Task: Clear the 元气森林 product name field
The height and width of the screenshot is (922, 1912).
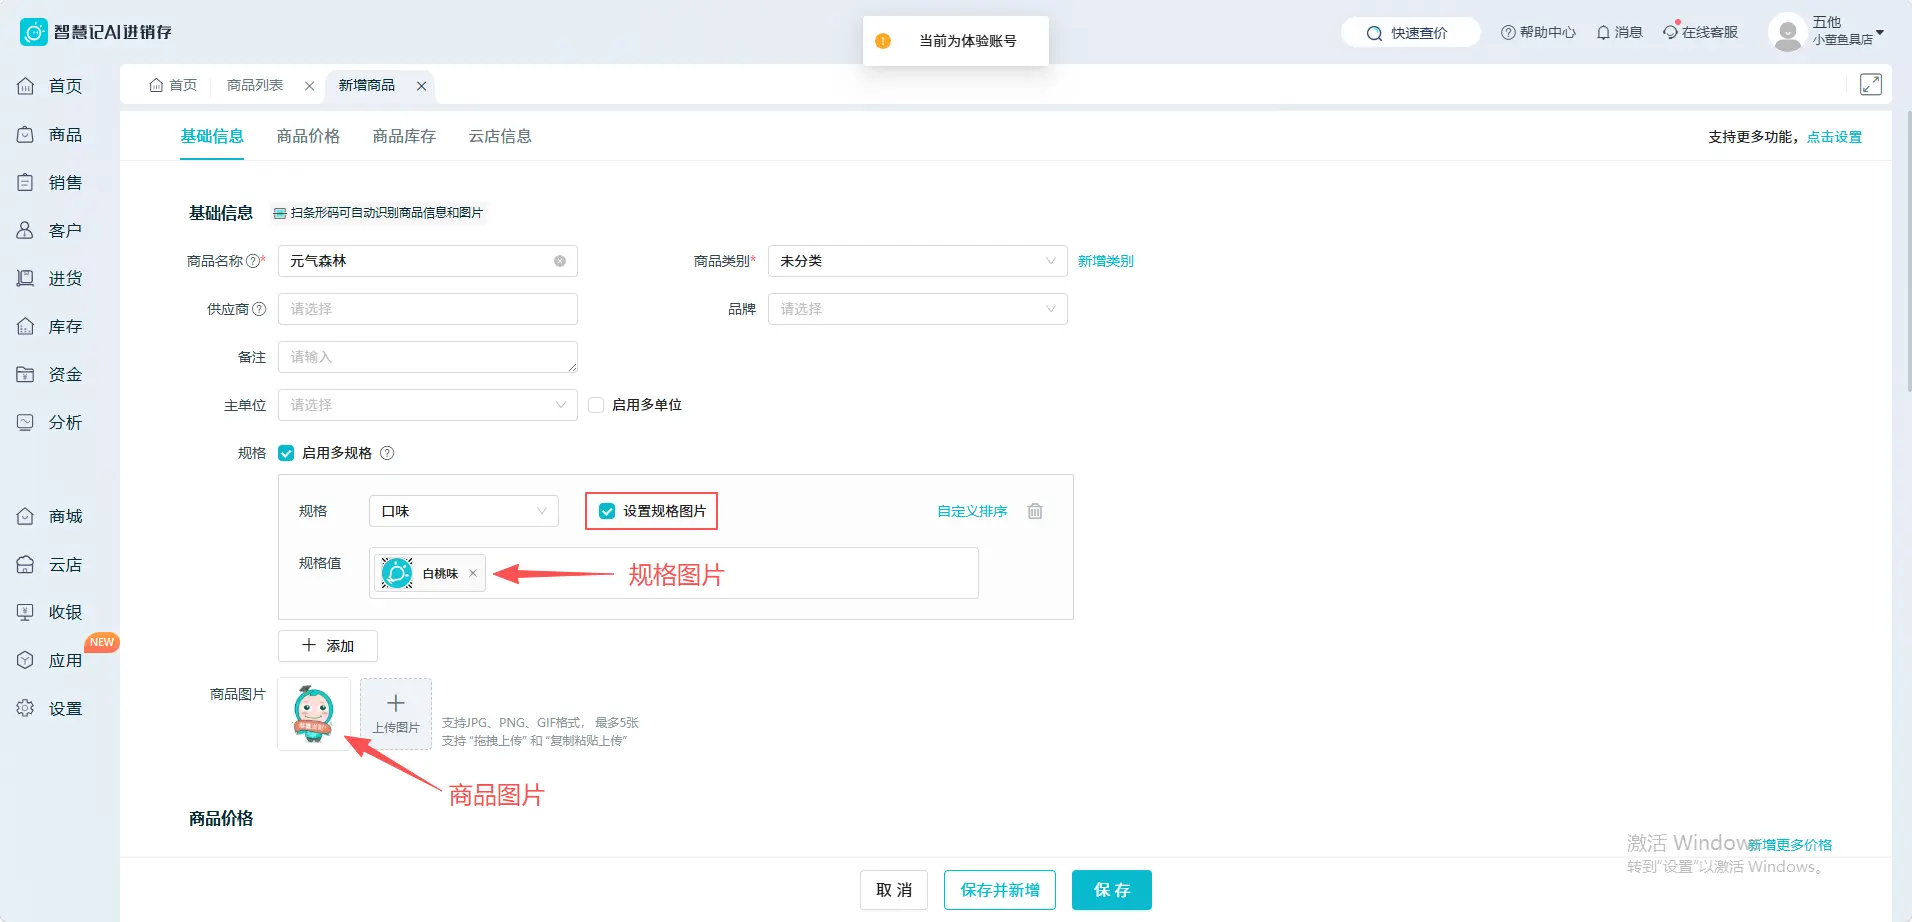Action: tap(560, 261)
